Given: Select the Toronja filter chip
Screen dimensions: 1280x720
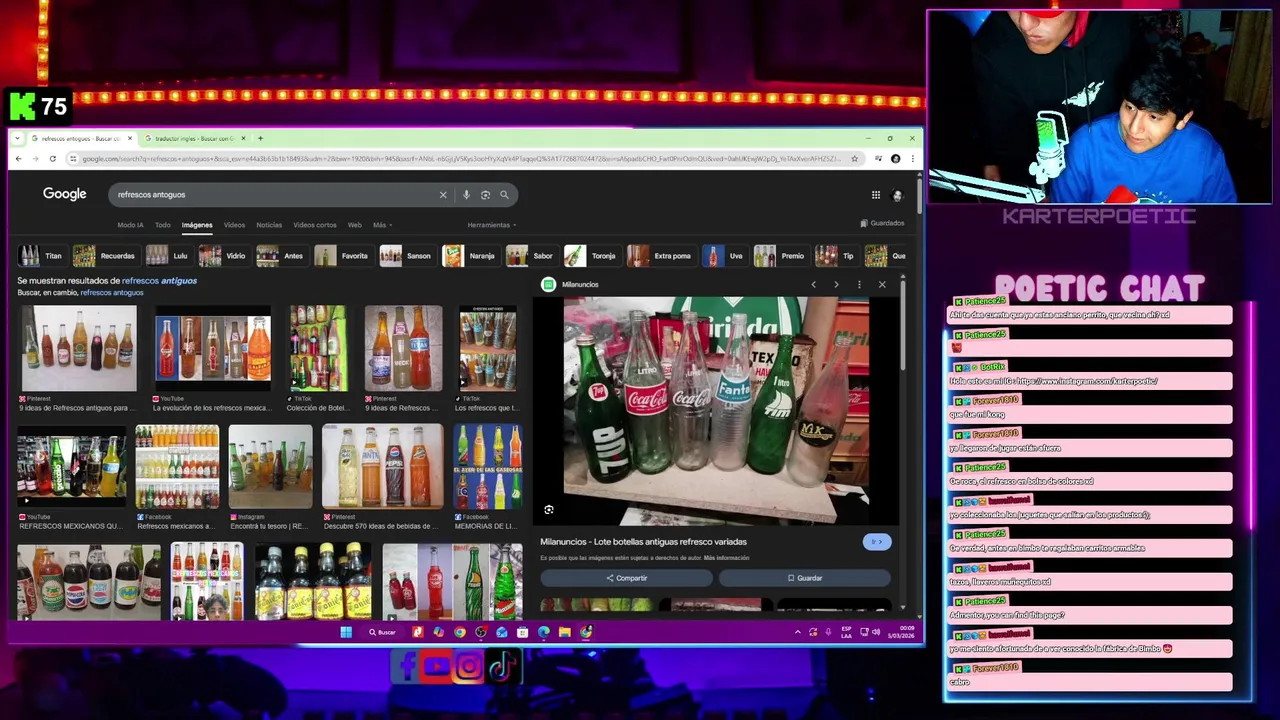Looking at the screenshot, I should point(591,256).
